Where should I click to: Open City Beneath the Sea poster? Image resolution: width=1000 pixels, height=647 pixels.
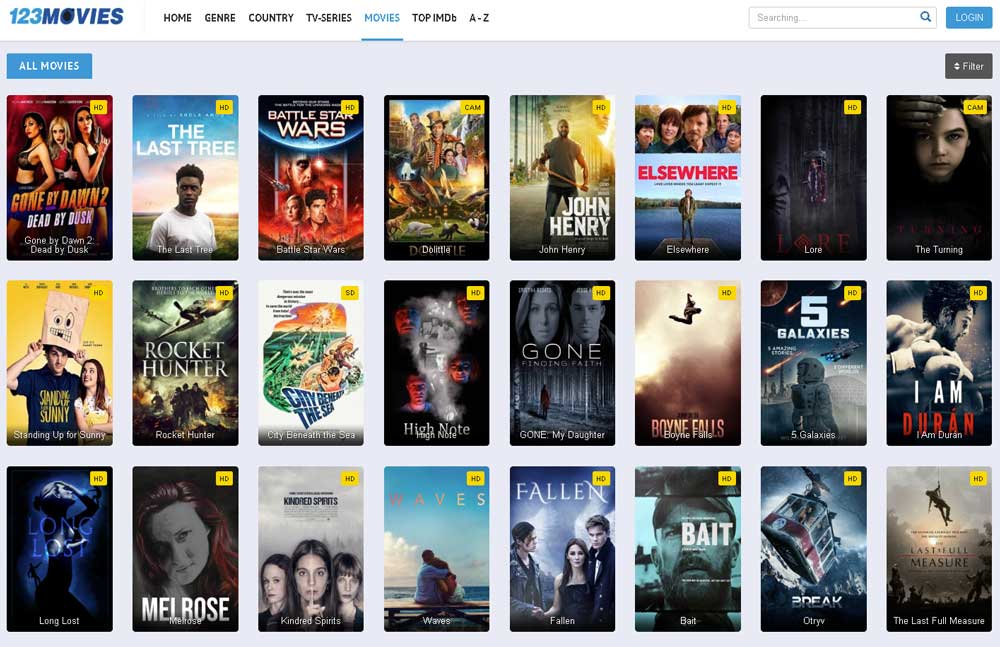point(311,362)
